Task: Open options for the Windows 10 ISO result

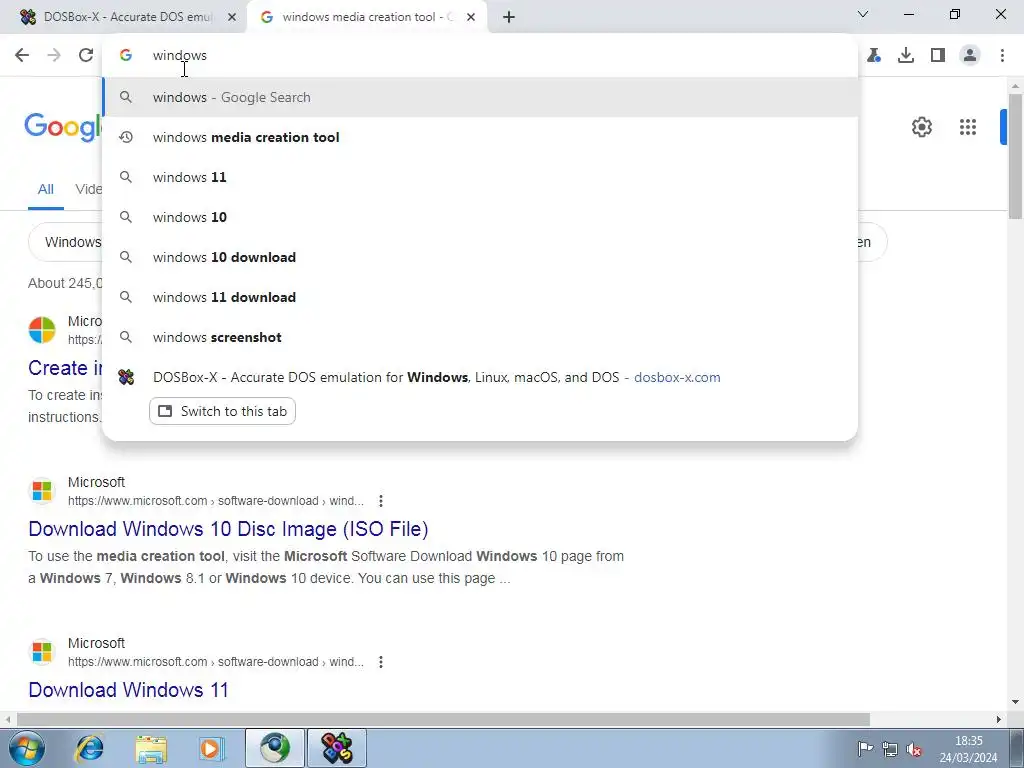Action: (381, 501)
